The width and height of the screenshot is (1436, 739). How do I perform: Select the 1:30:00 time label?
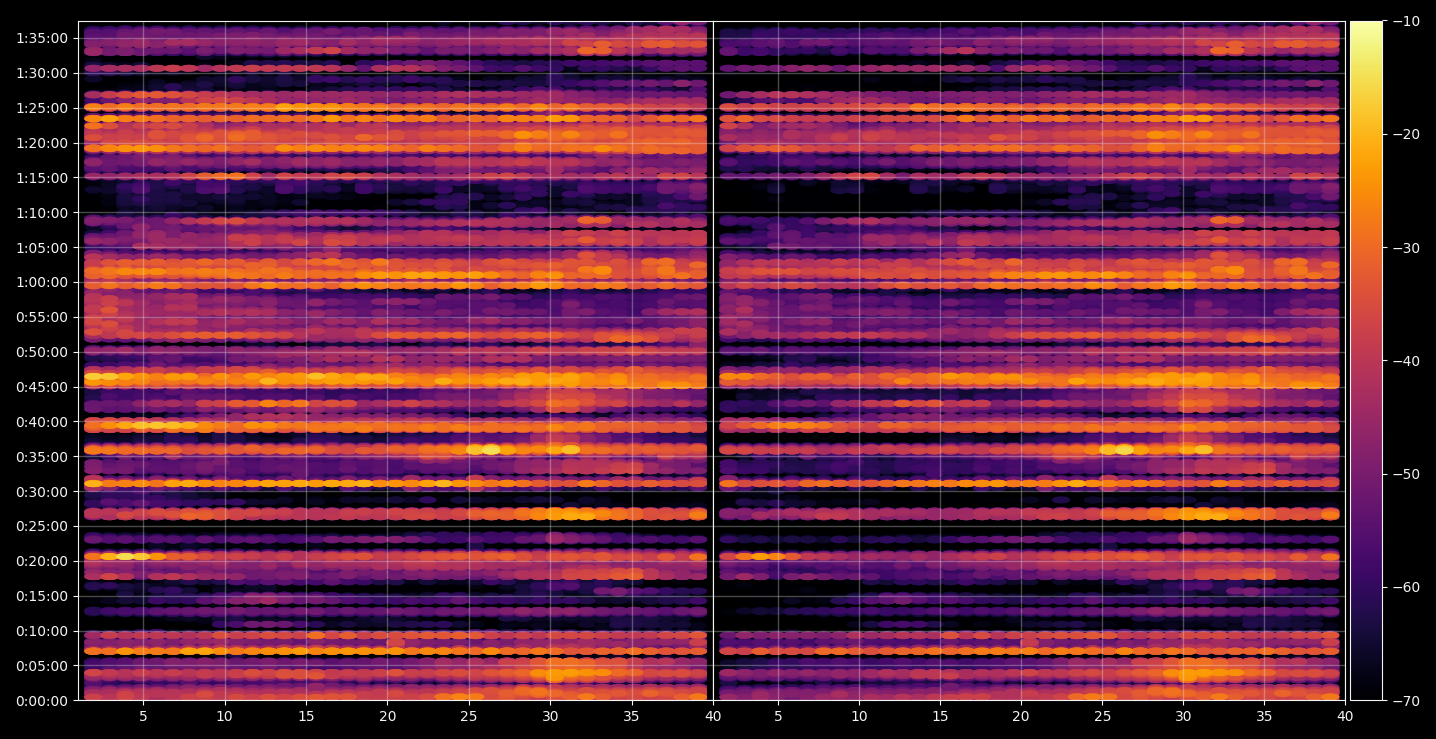[42, 73]
